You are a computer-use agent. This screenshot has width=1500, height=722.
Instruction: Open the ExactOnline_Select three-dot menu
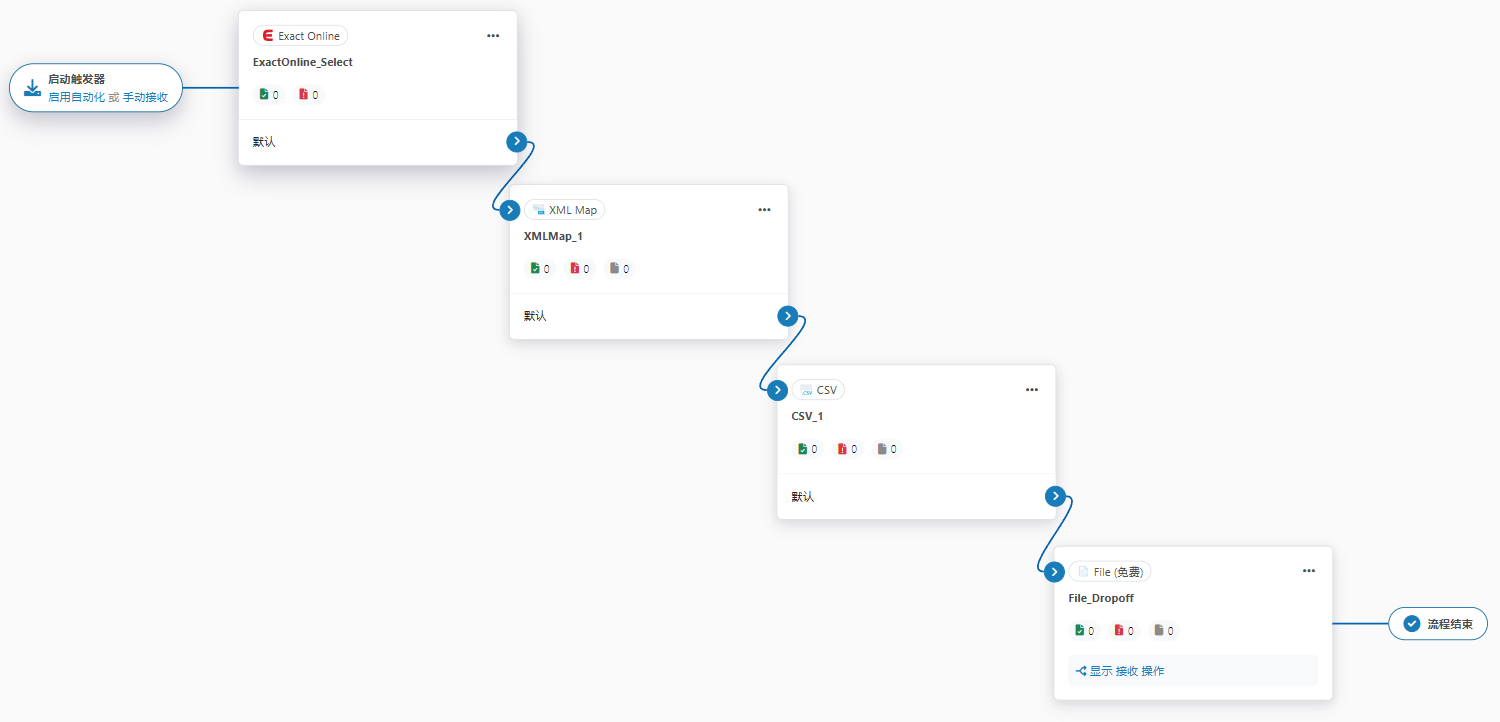point(493,36)
